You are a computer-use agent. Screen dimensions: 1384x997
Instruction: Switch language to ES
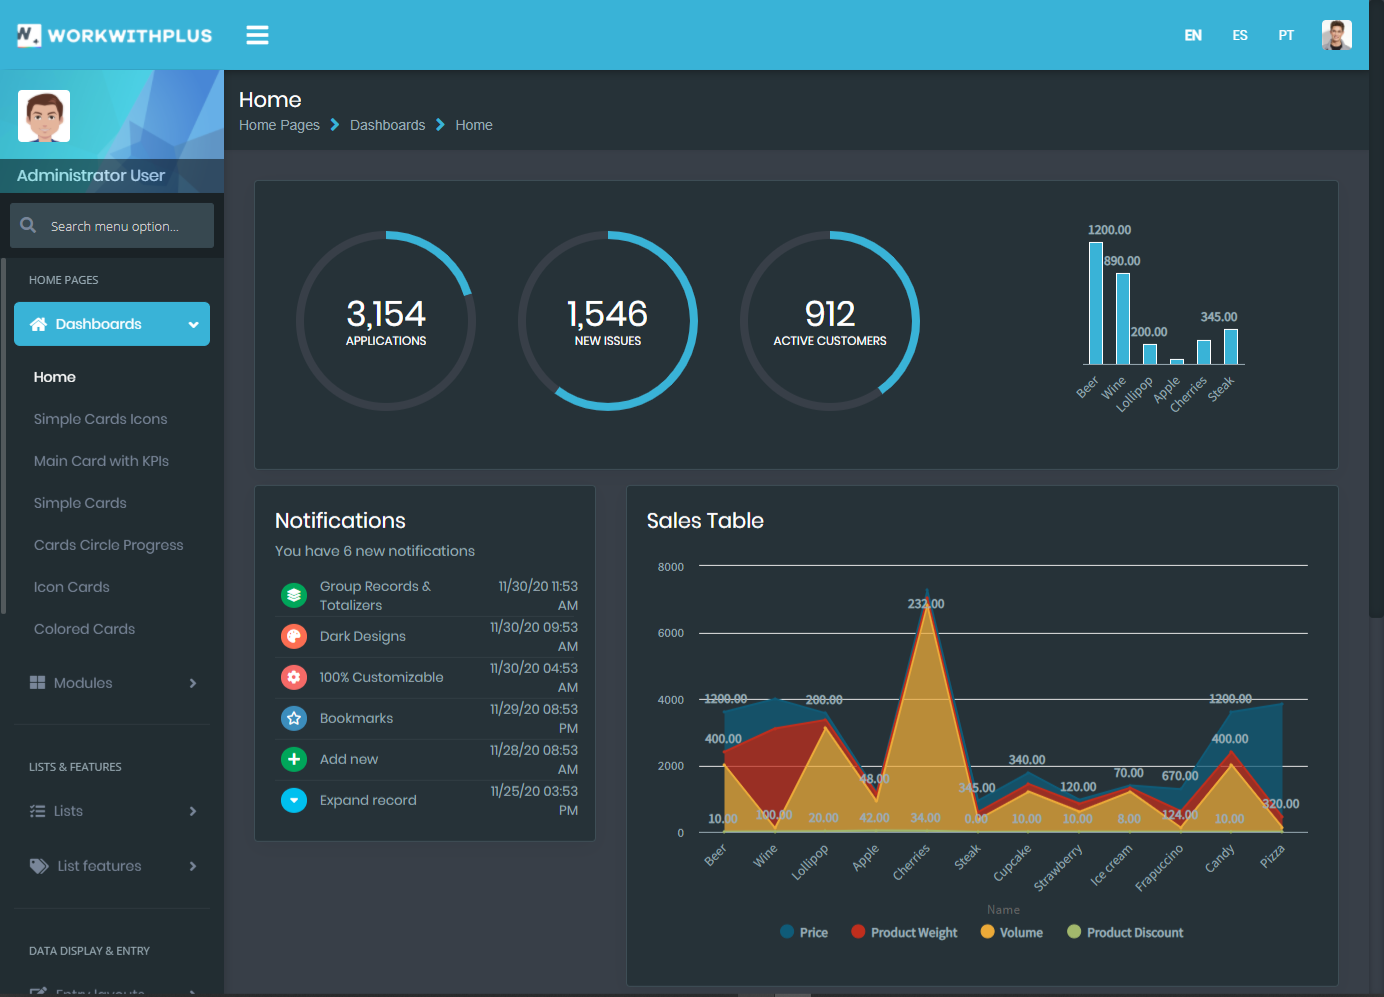point(1240,35)
